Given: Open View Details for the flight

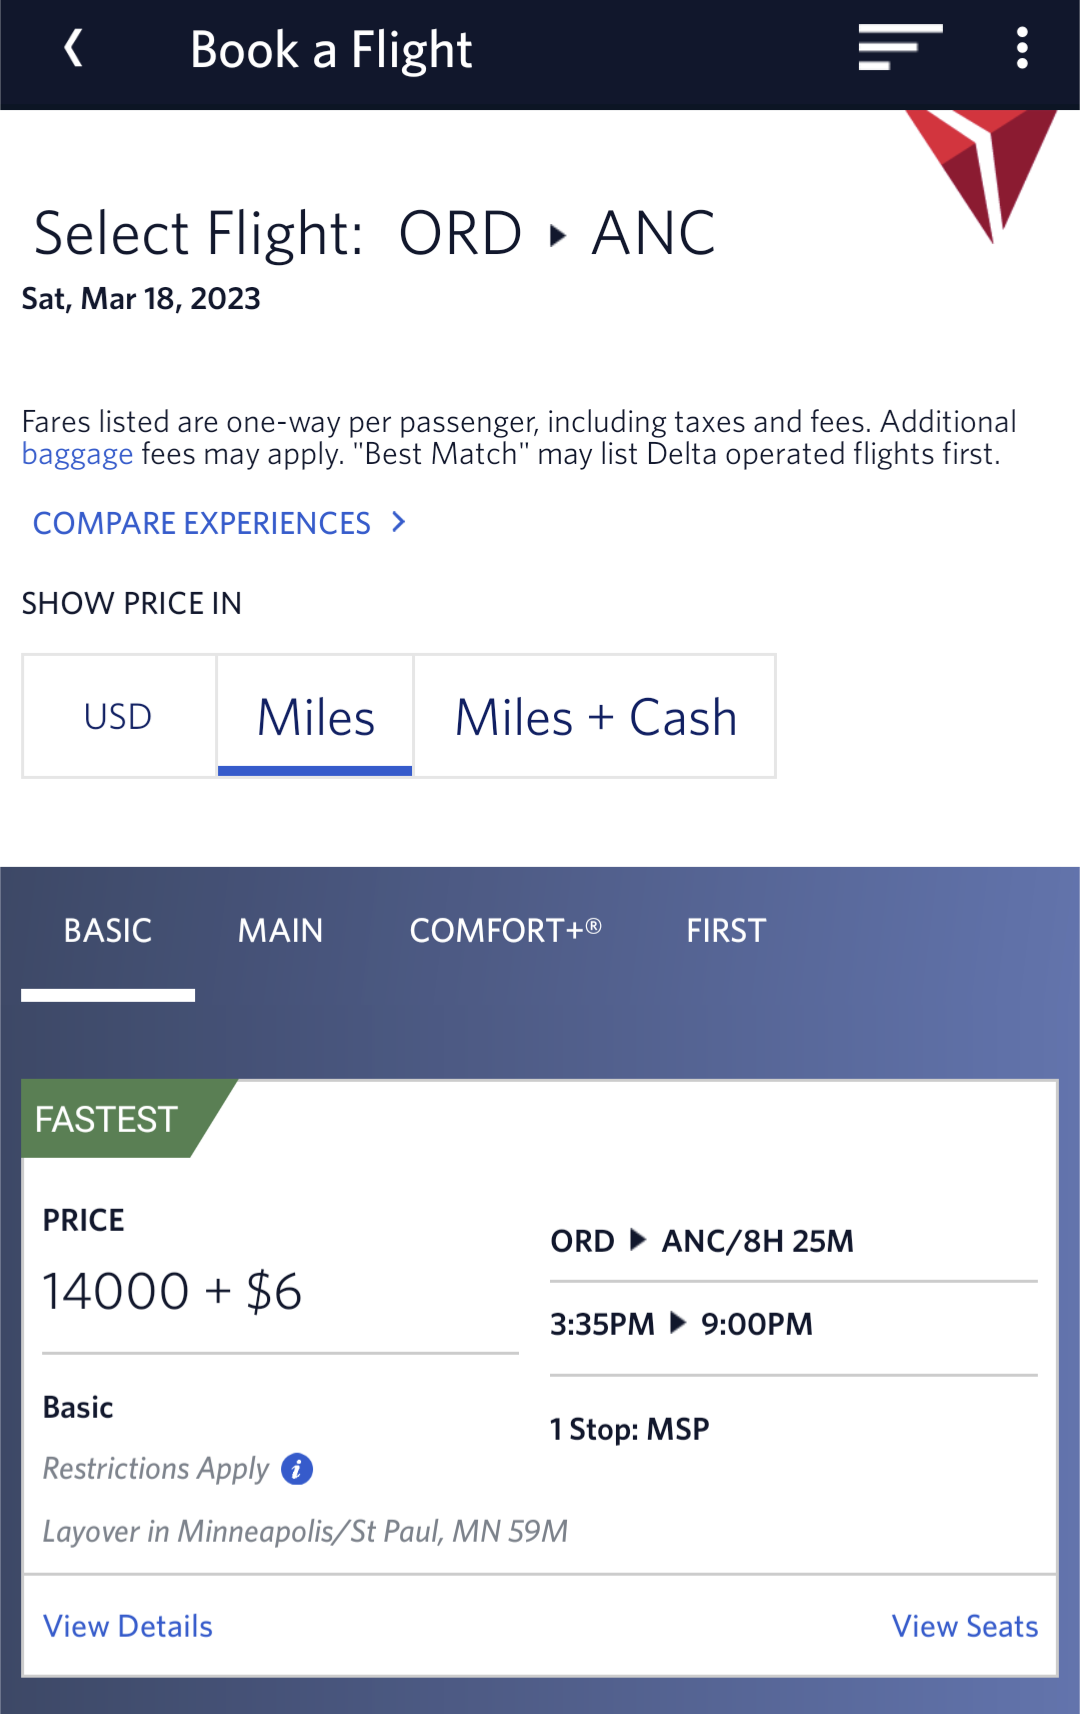Looking at the screenshot, I should (x=128, y=1626).
